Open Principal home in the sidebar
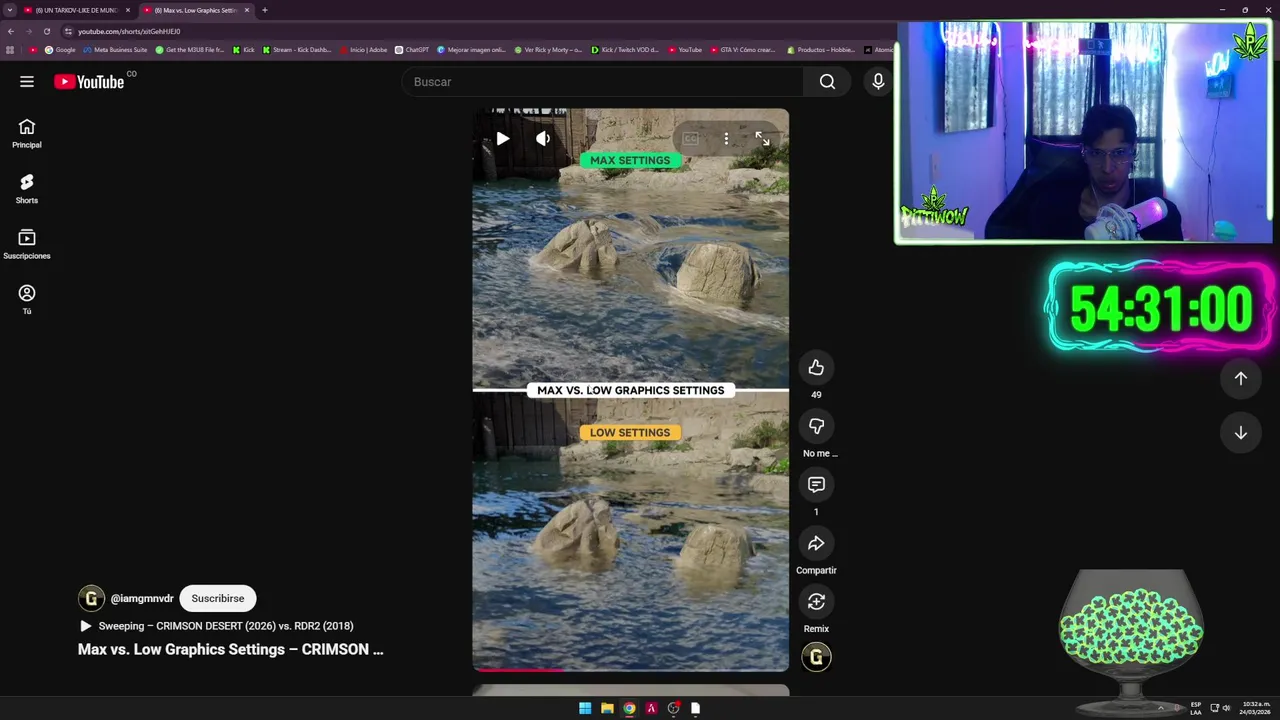The width and height of the screenshot is (1280, 720). (x=27, y=134)
